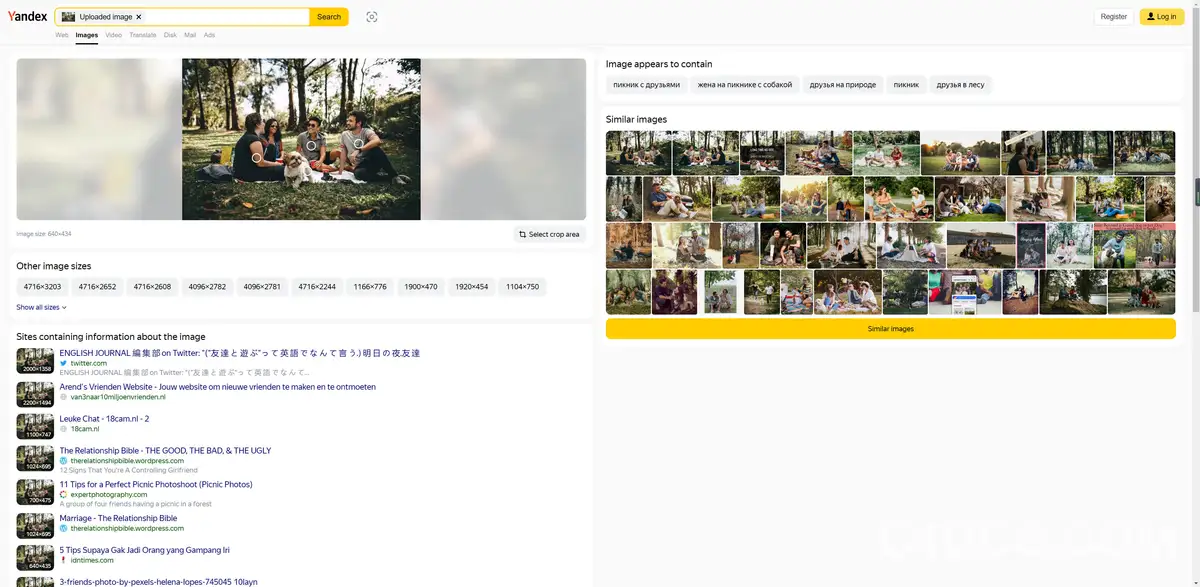Viewport: 1200px width, 587px height.
Task: Open the Register link
Action: [x=1113, y=16]
